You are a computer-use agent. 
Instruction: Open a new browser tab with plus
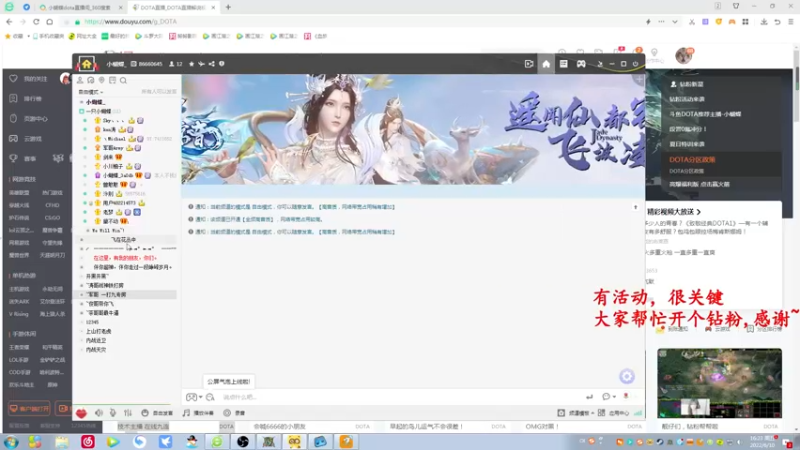pos(228,8)
